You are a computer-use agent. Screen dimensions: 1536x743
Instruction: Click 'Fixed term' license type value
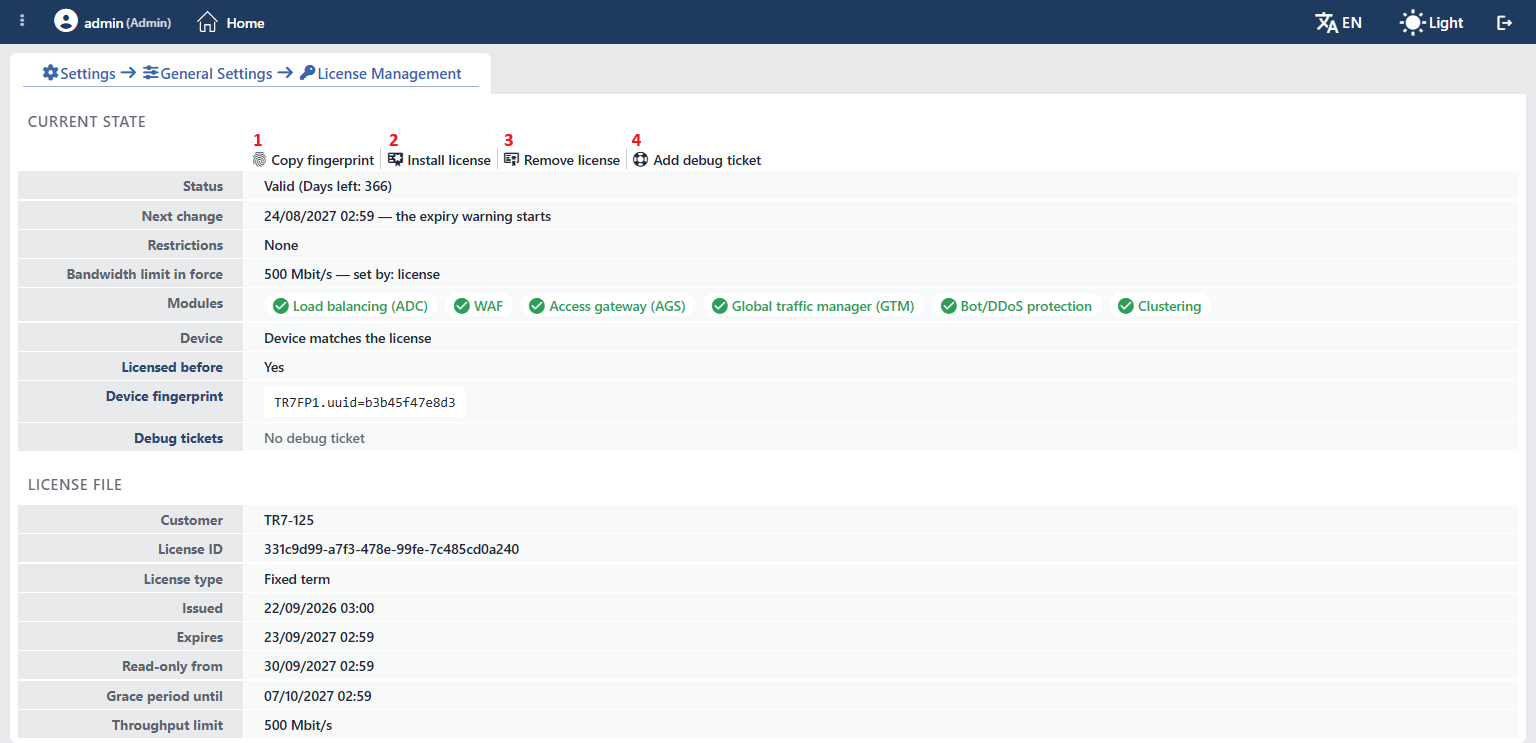pos(297,580)
